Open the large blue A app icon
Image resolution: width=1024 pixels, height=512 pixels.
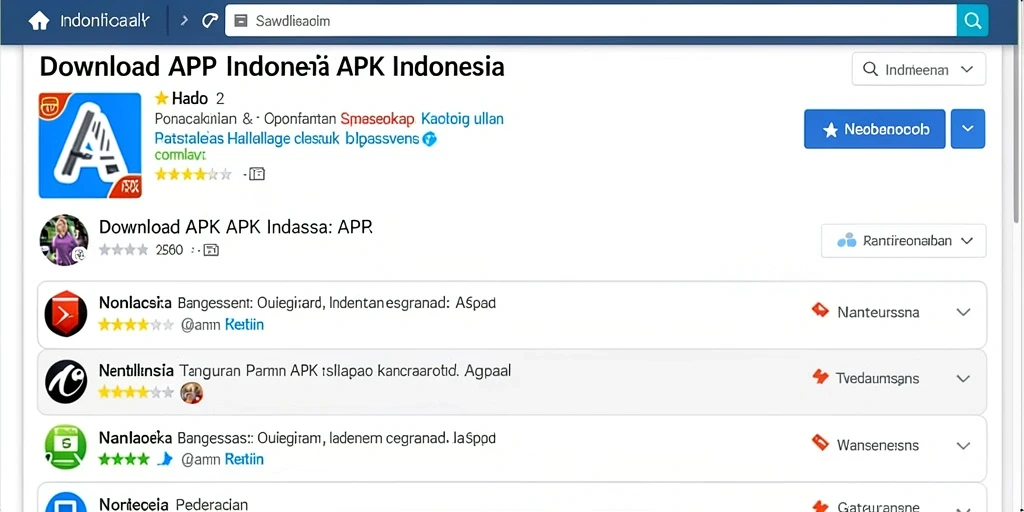click(90, 145)
